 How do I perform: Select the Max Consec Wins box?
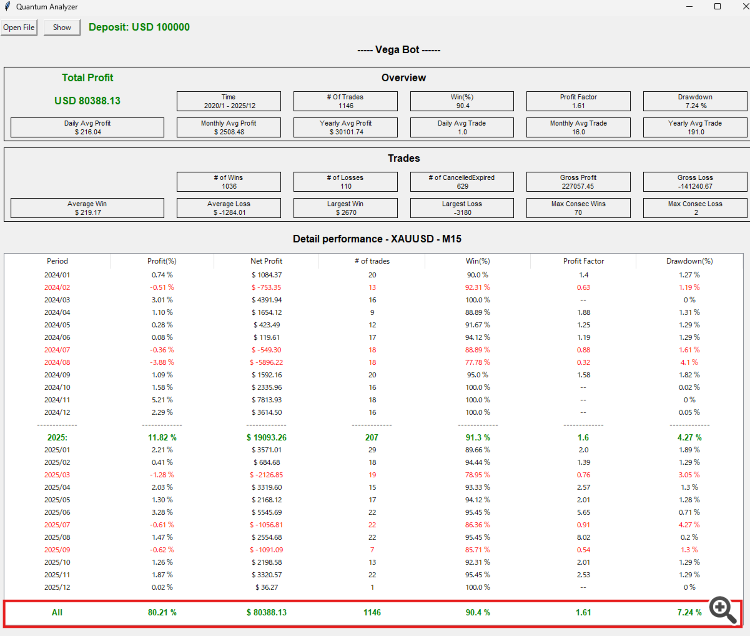578,208
